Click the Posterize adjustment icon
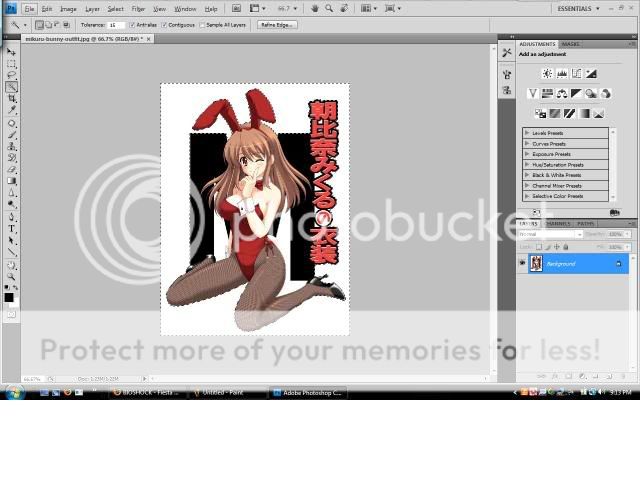The width and height of the screenshot is (640, 485). point(555,113)
